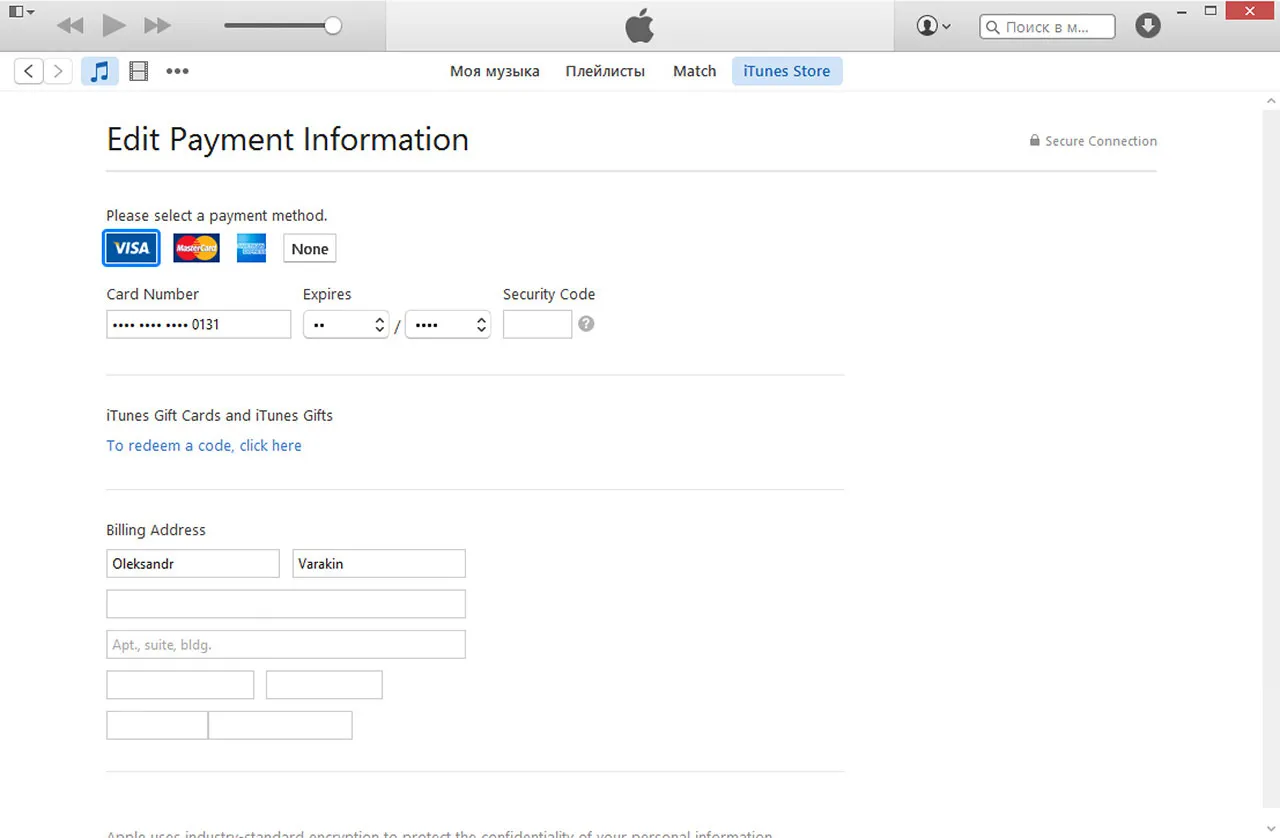
Task: Click the security code help question icon
Action: [586, 324]
